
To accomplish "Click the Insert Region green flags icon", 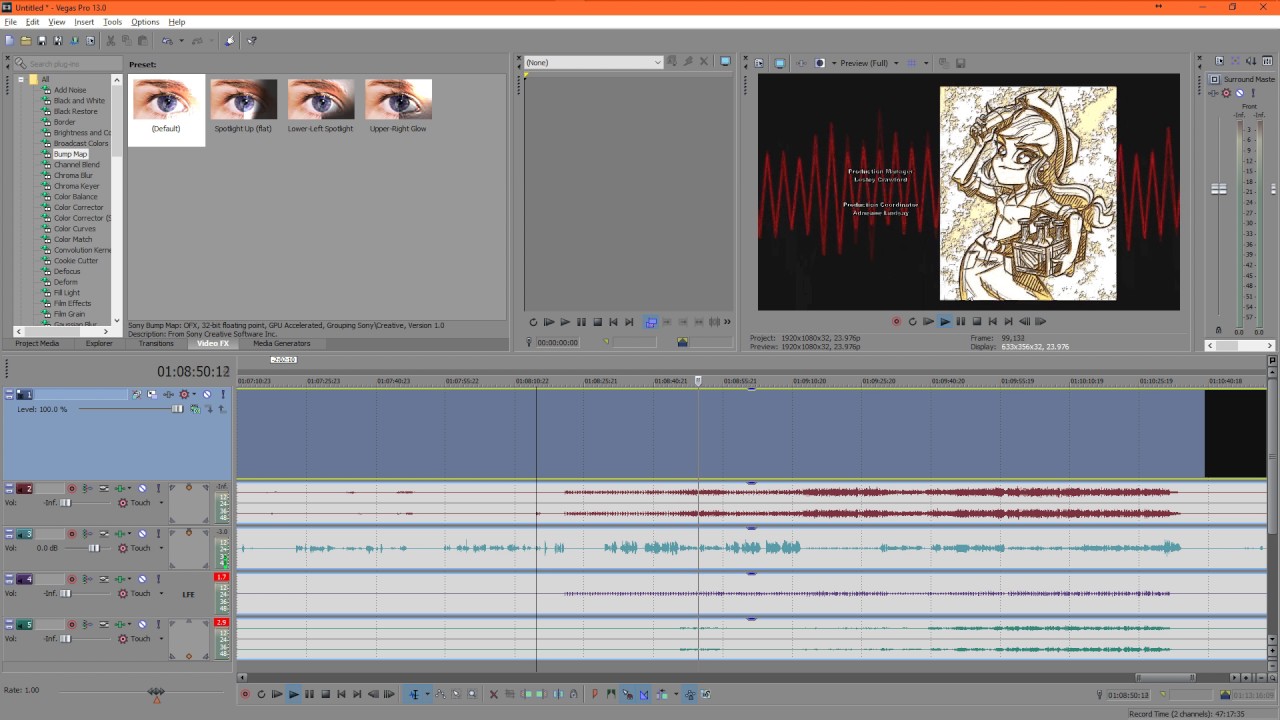I will [x=611, y=694].
